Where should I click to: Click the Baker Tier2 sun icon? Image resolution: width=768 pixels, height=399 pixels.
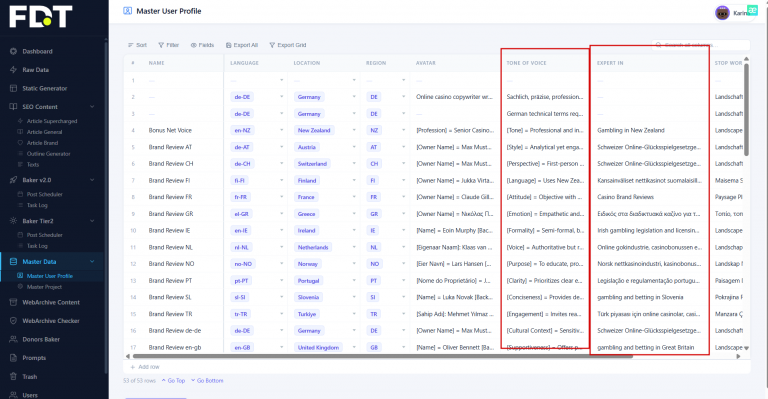13,221
